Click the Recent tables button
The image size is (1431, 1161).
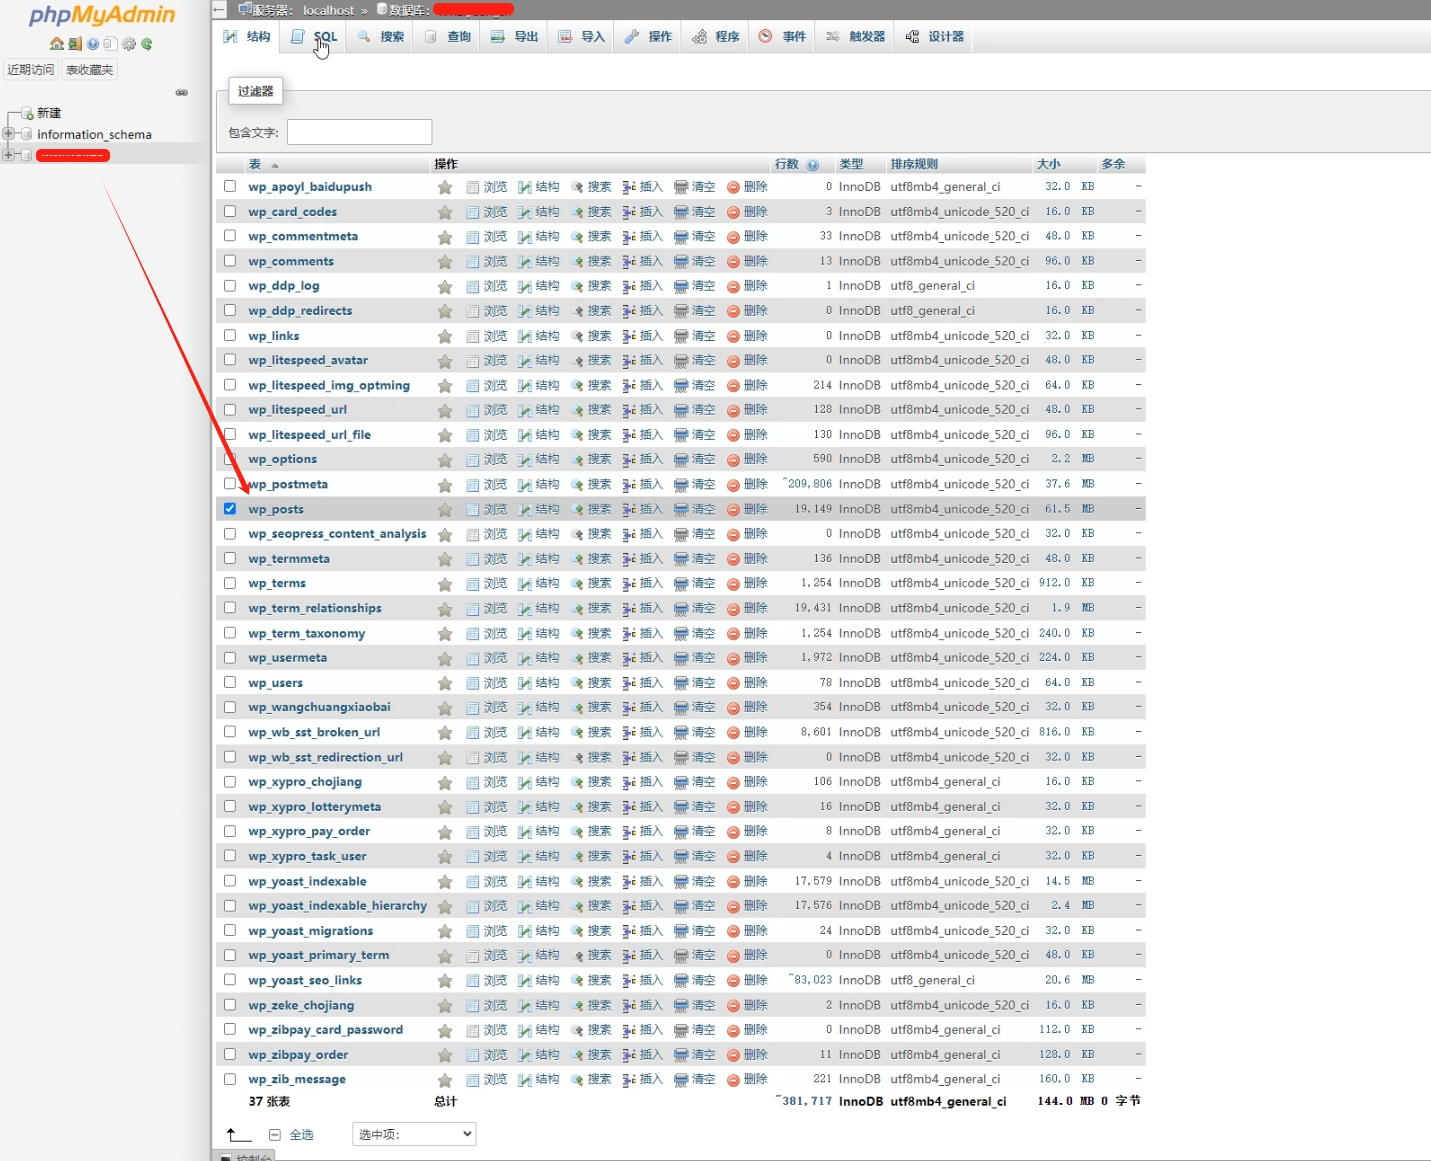point(31,70)
